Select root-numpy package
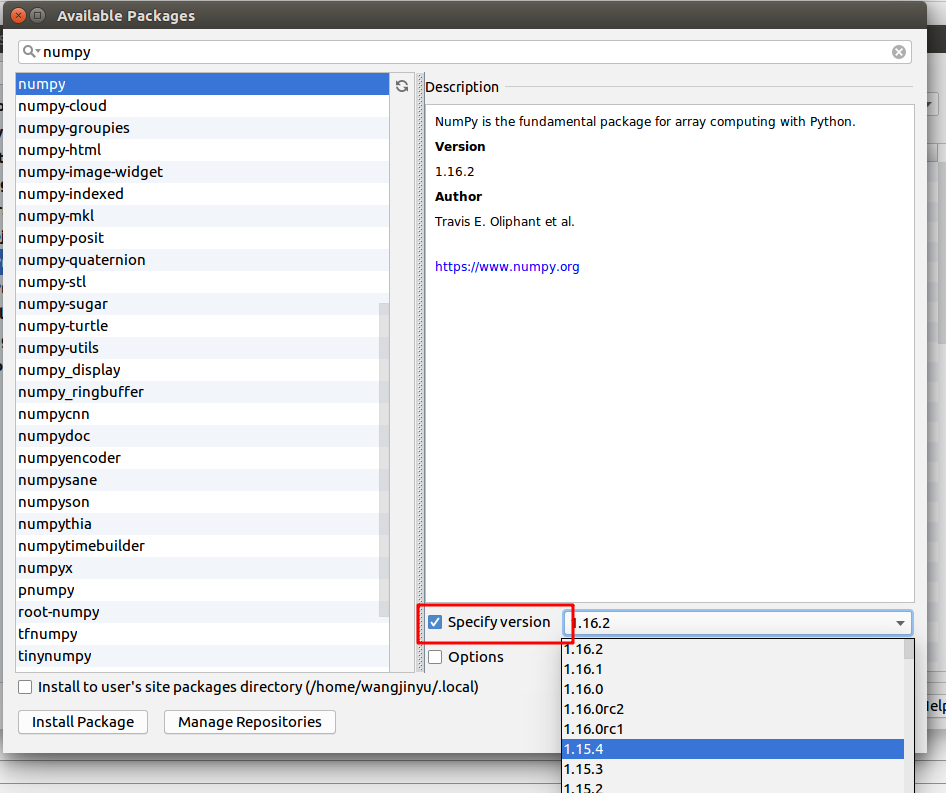Image resolution: width=946 pixels, height=793 pixels. coord(203,613)
